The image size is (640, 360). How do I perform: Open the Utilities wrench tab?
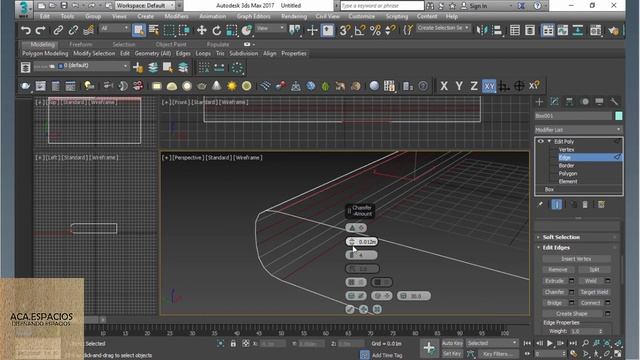tap(614, 102)
